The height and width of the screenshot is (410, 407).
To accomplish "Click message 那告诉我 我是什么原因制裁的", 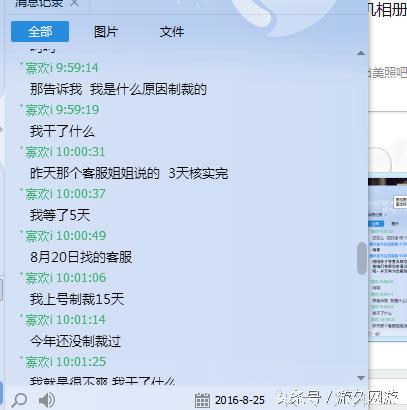I will (x=118, y=89).
